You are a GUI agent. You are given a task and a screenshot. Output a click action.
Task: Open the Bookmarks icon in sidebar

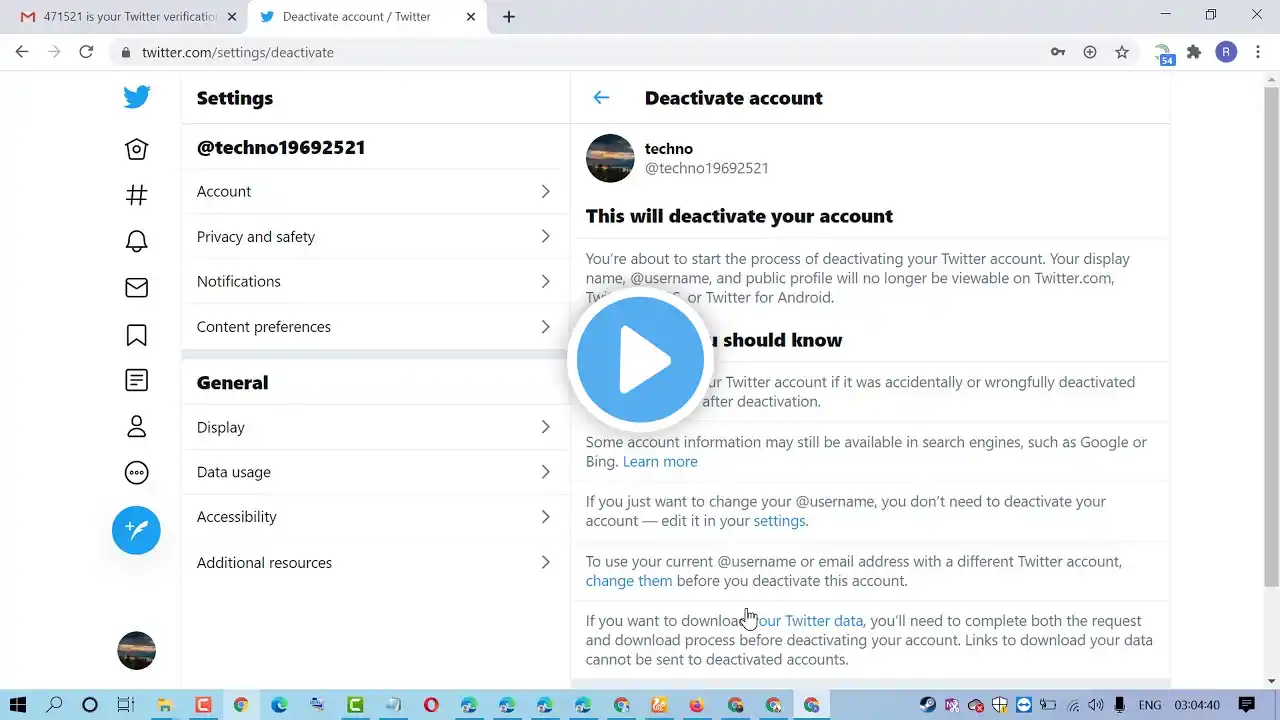pos(137,334)
